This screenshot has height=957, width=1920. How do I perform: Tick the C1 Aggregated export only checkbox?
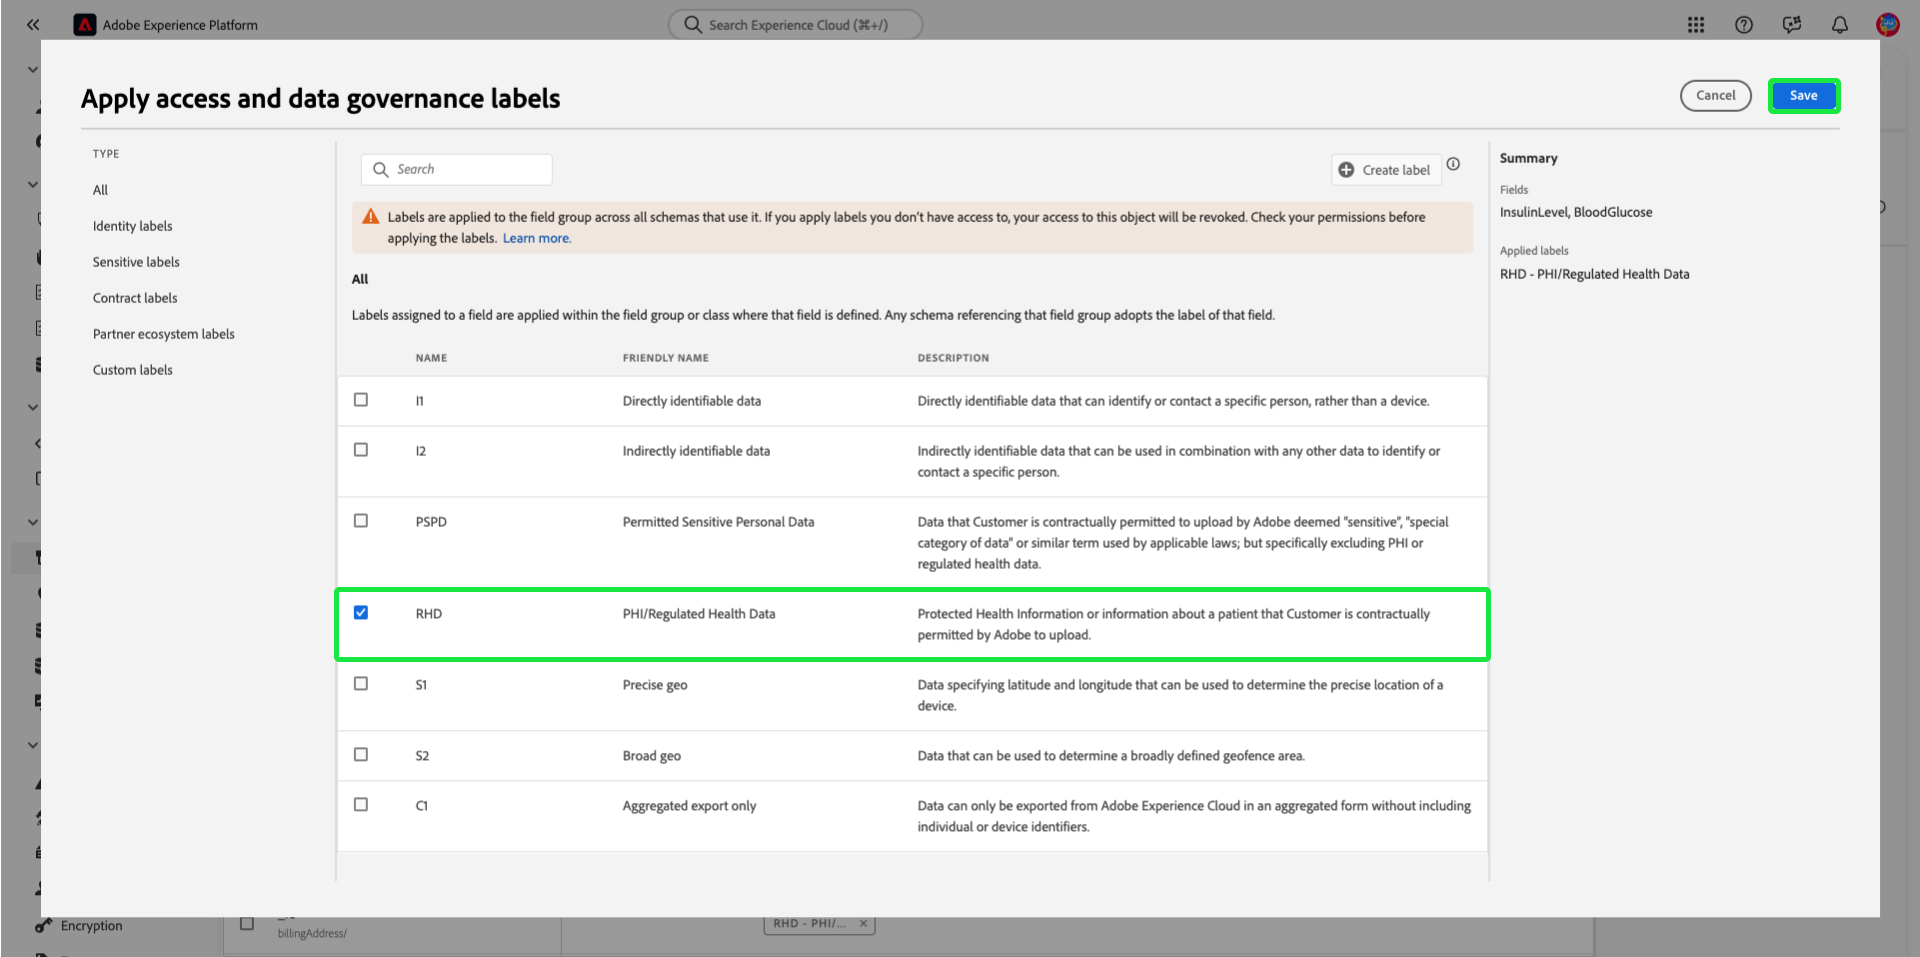pos(361,805)
